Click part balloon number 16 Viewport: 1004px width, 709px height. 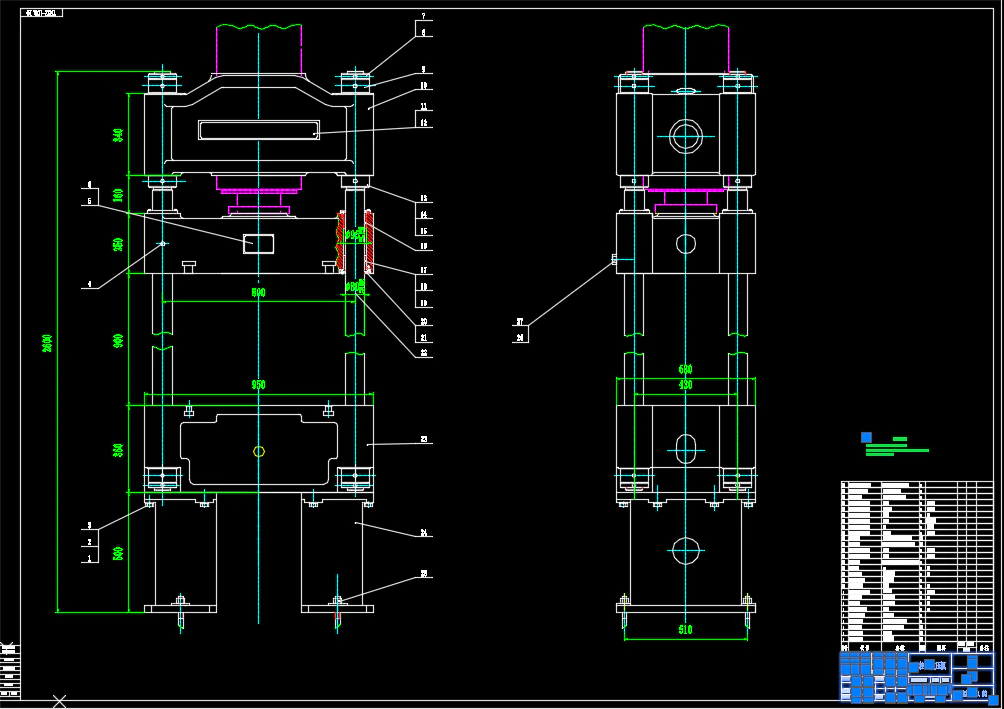423,246
